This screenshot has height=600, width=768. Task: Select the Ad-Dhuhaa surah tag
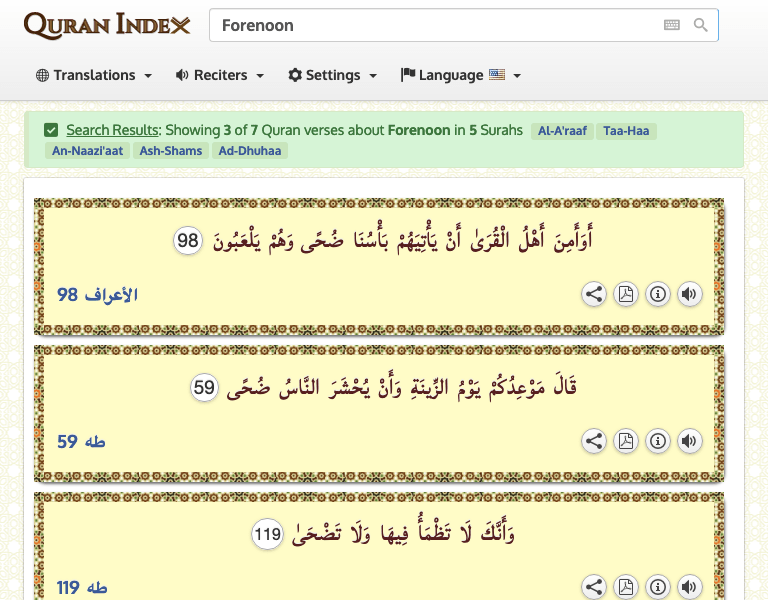pos(248,151)
